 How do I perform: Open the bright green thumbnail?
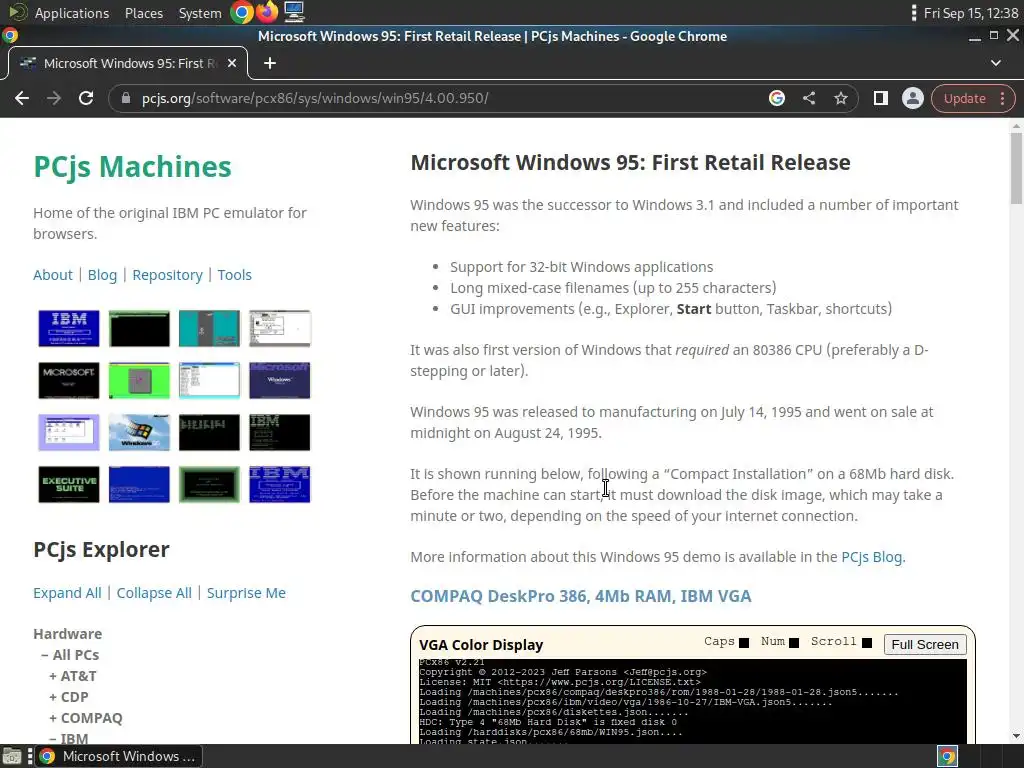[139, 380]
